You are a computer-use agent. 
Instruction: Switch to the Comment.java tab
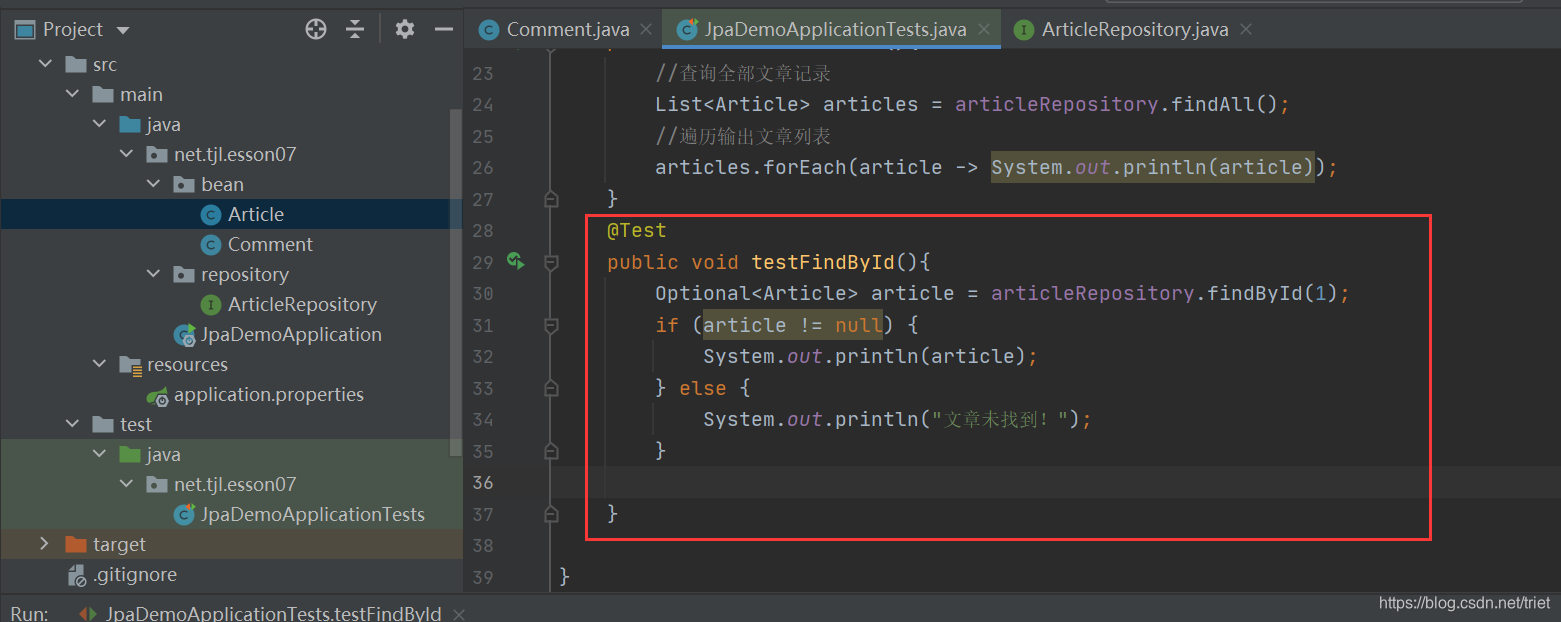tap(568, 29)
